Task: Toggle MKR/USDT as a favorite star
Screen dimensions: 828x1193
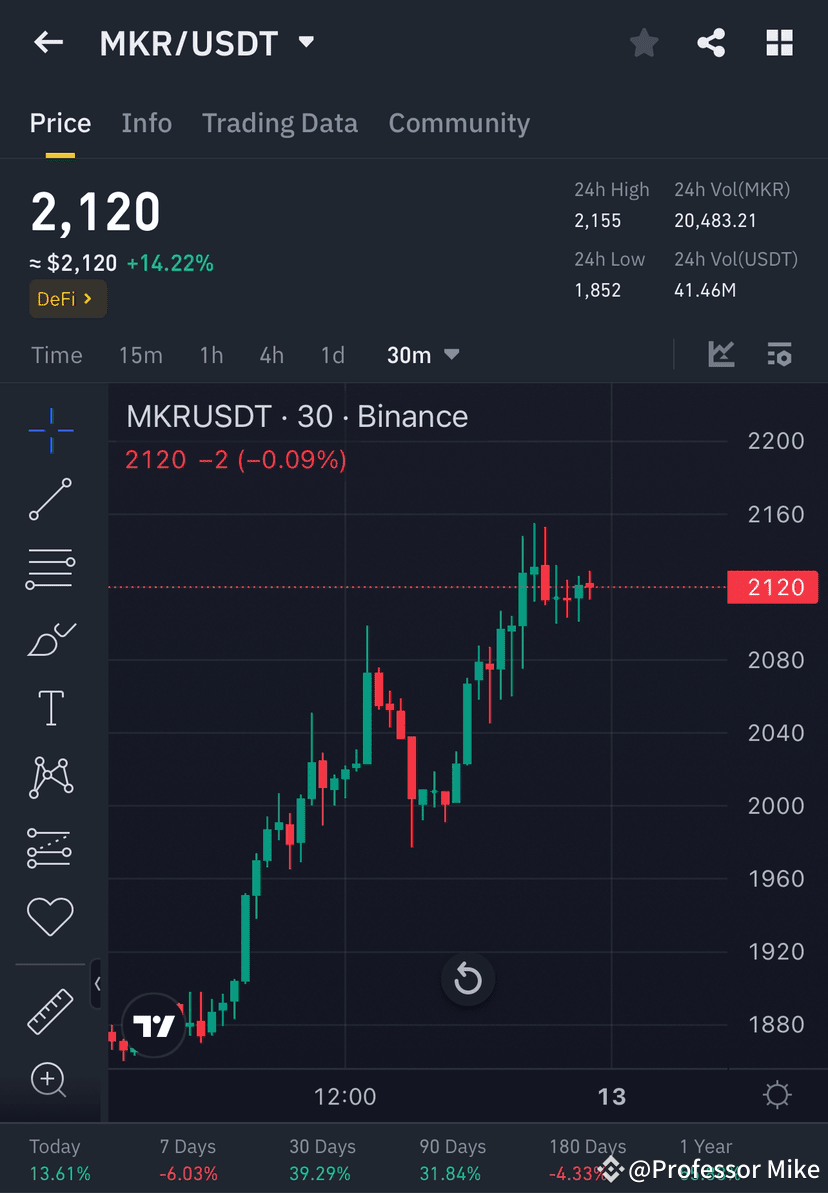Action: 643,42
